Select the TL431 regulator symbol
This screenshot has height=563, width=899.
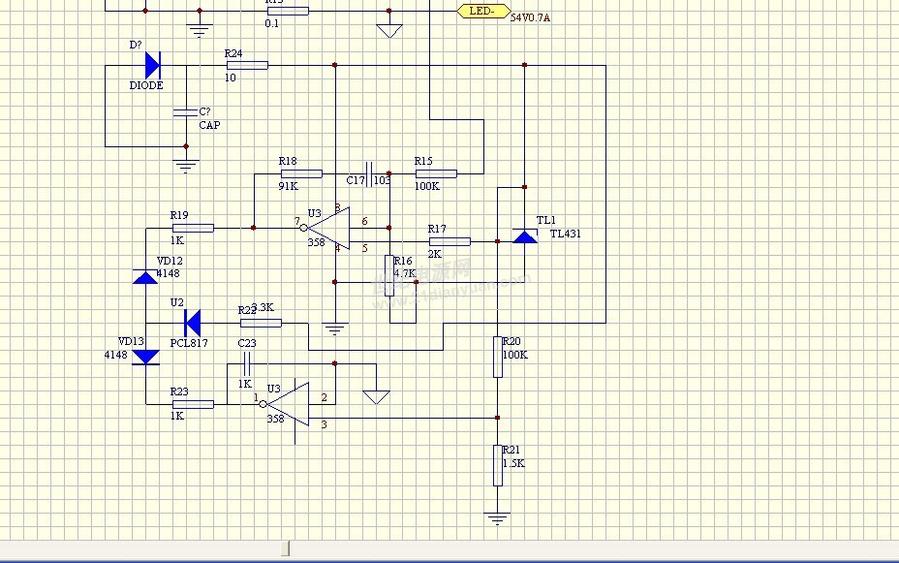pos(525,236)
